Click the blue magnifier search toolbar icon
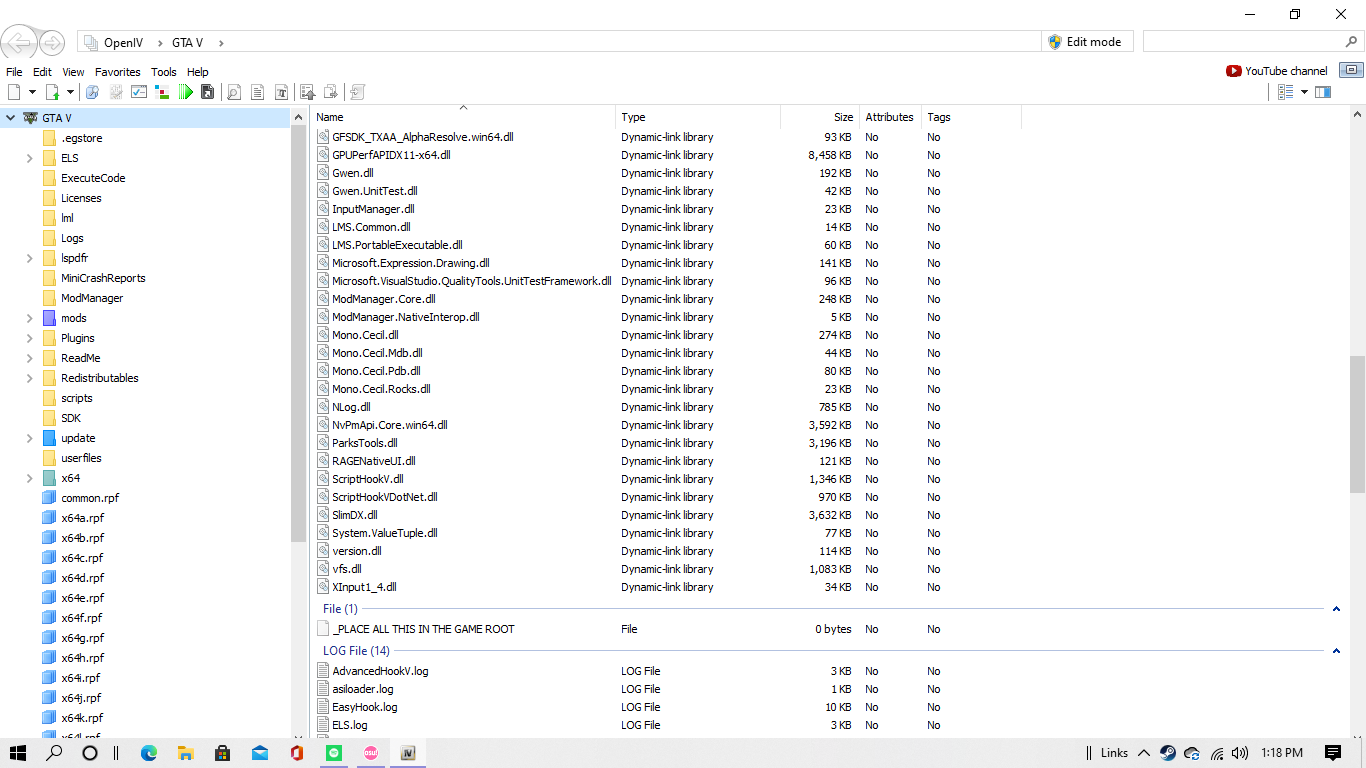This screenshot has width=1366, height=768. (x=92, y=92)
